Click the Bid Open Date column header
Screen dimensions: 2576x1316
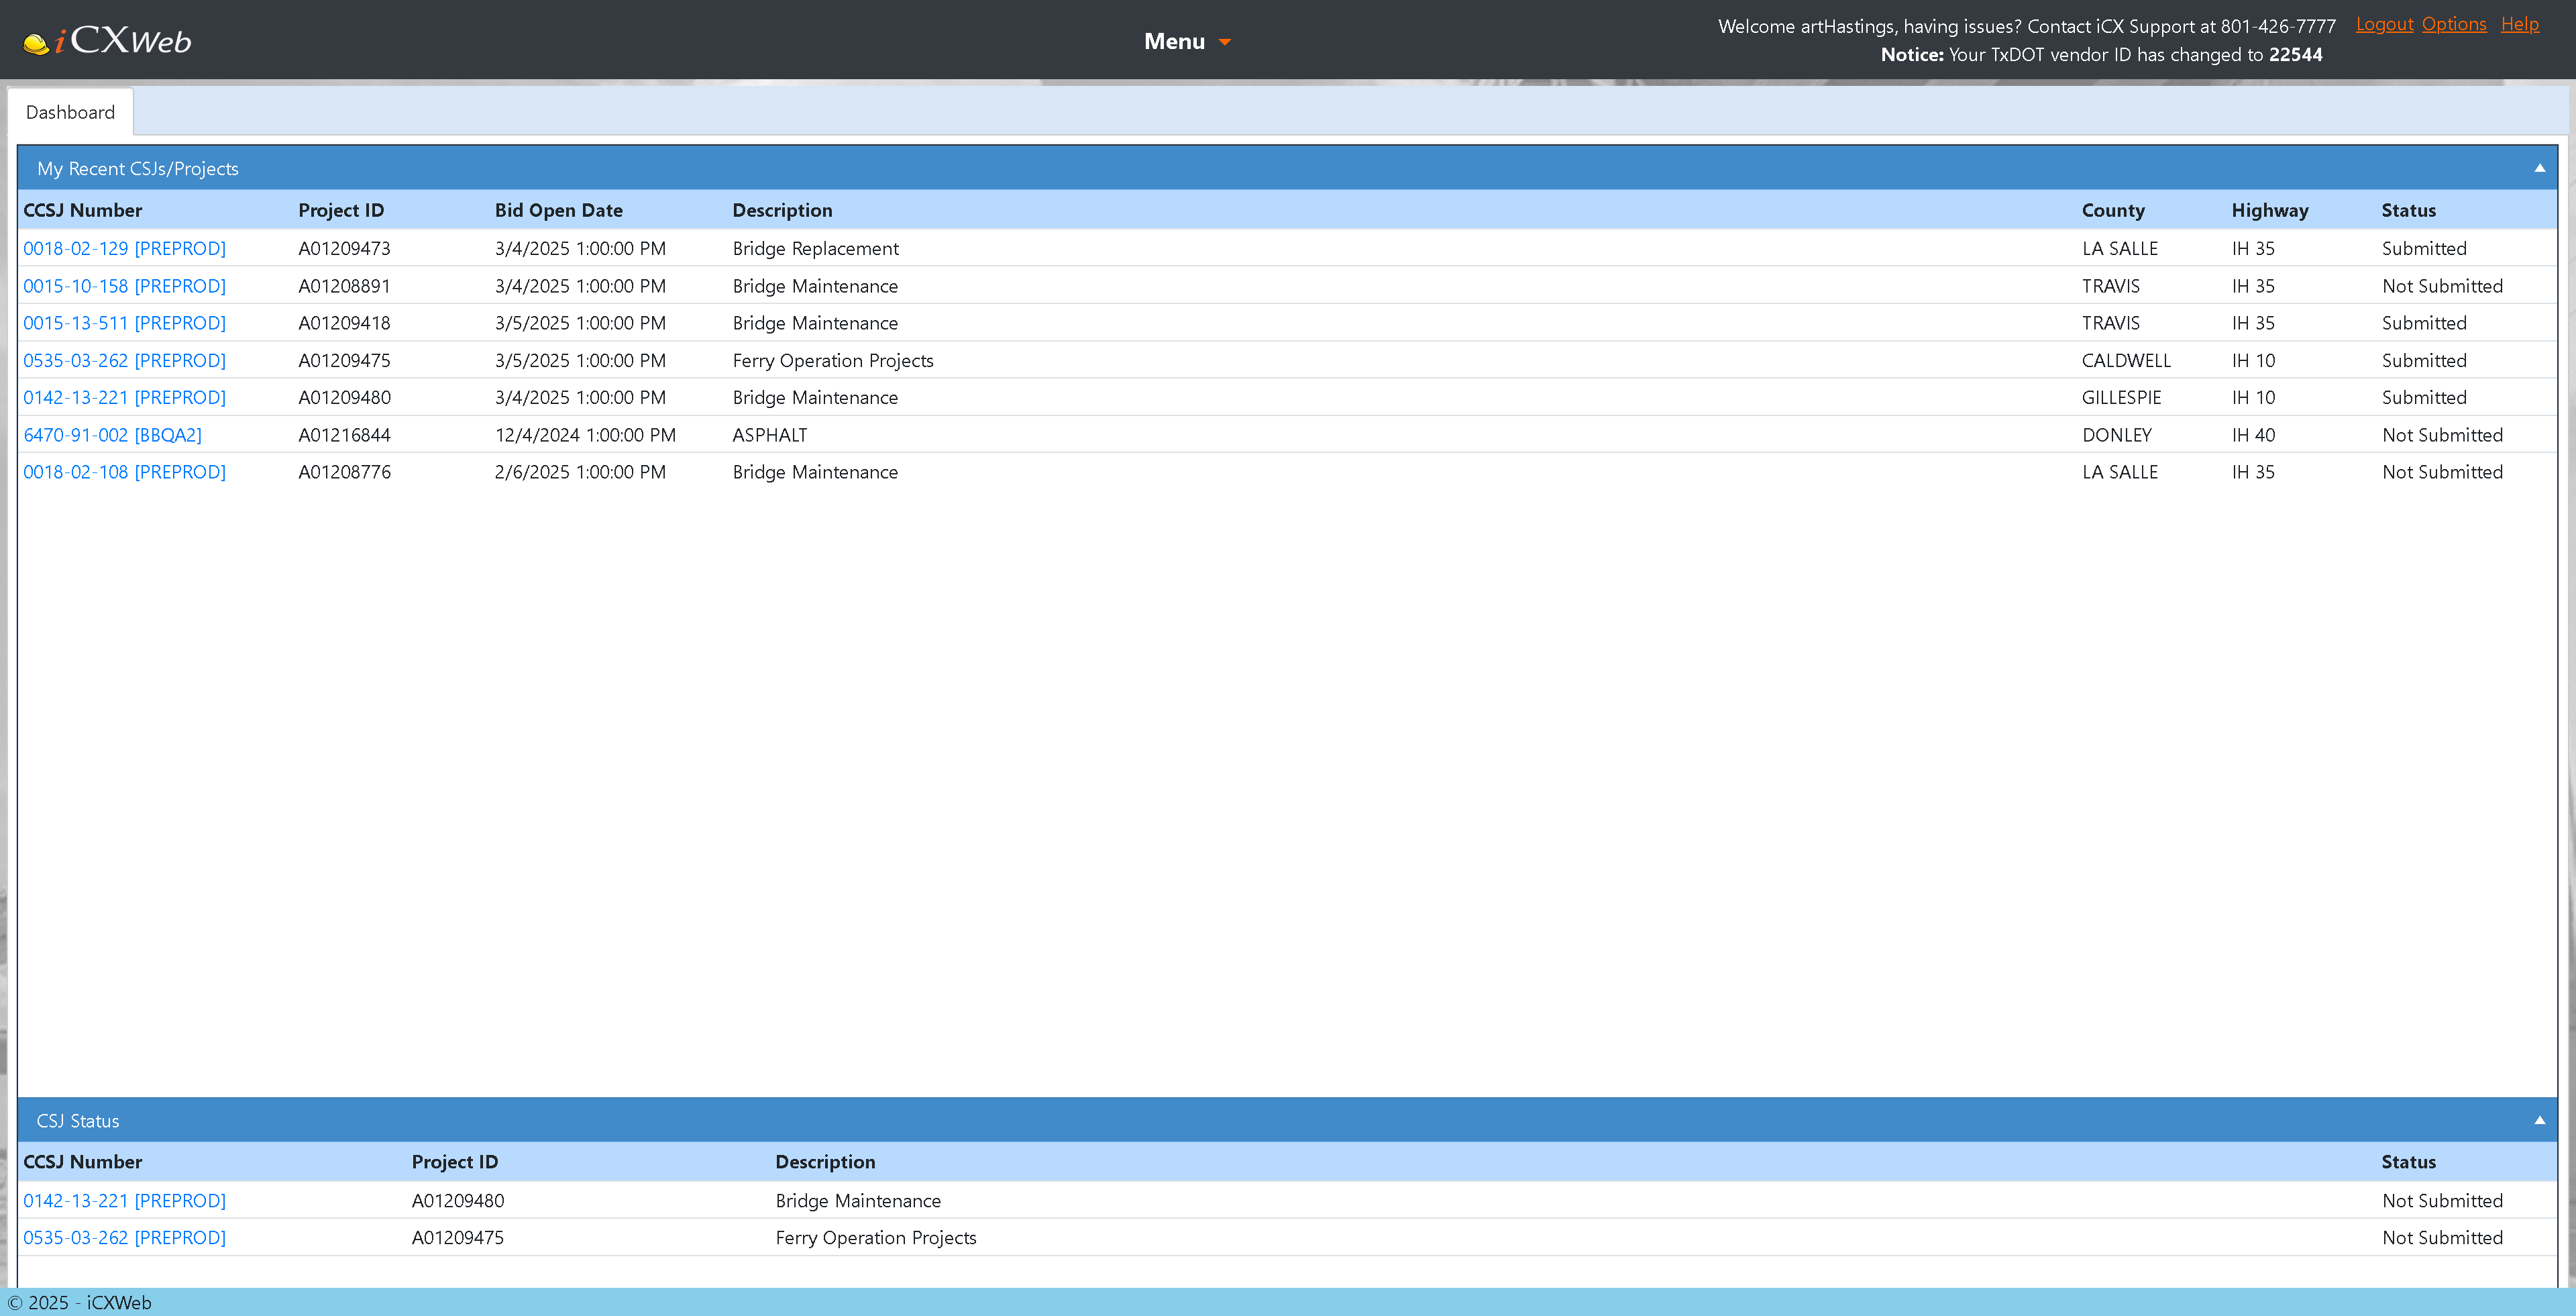(558, 210)
